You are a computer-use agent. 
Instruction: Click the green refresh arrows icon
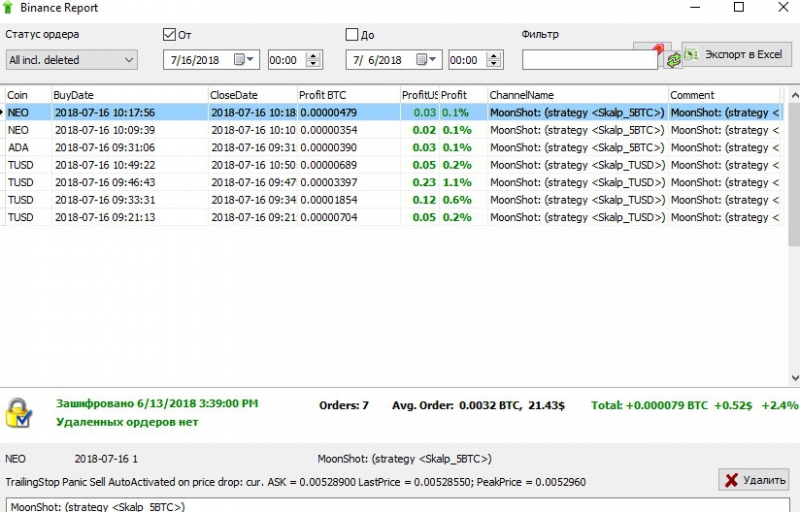click(673, 60)
